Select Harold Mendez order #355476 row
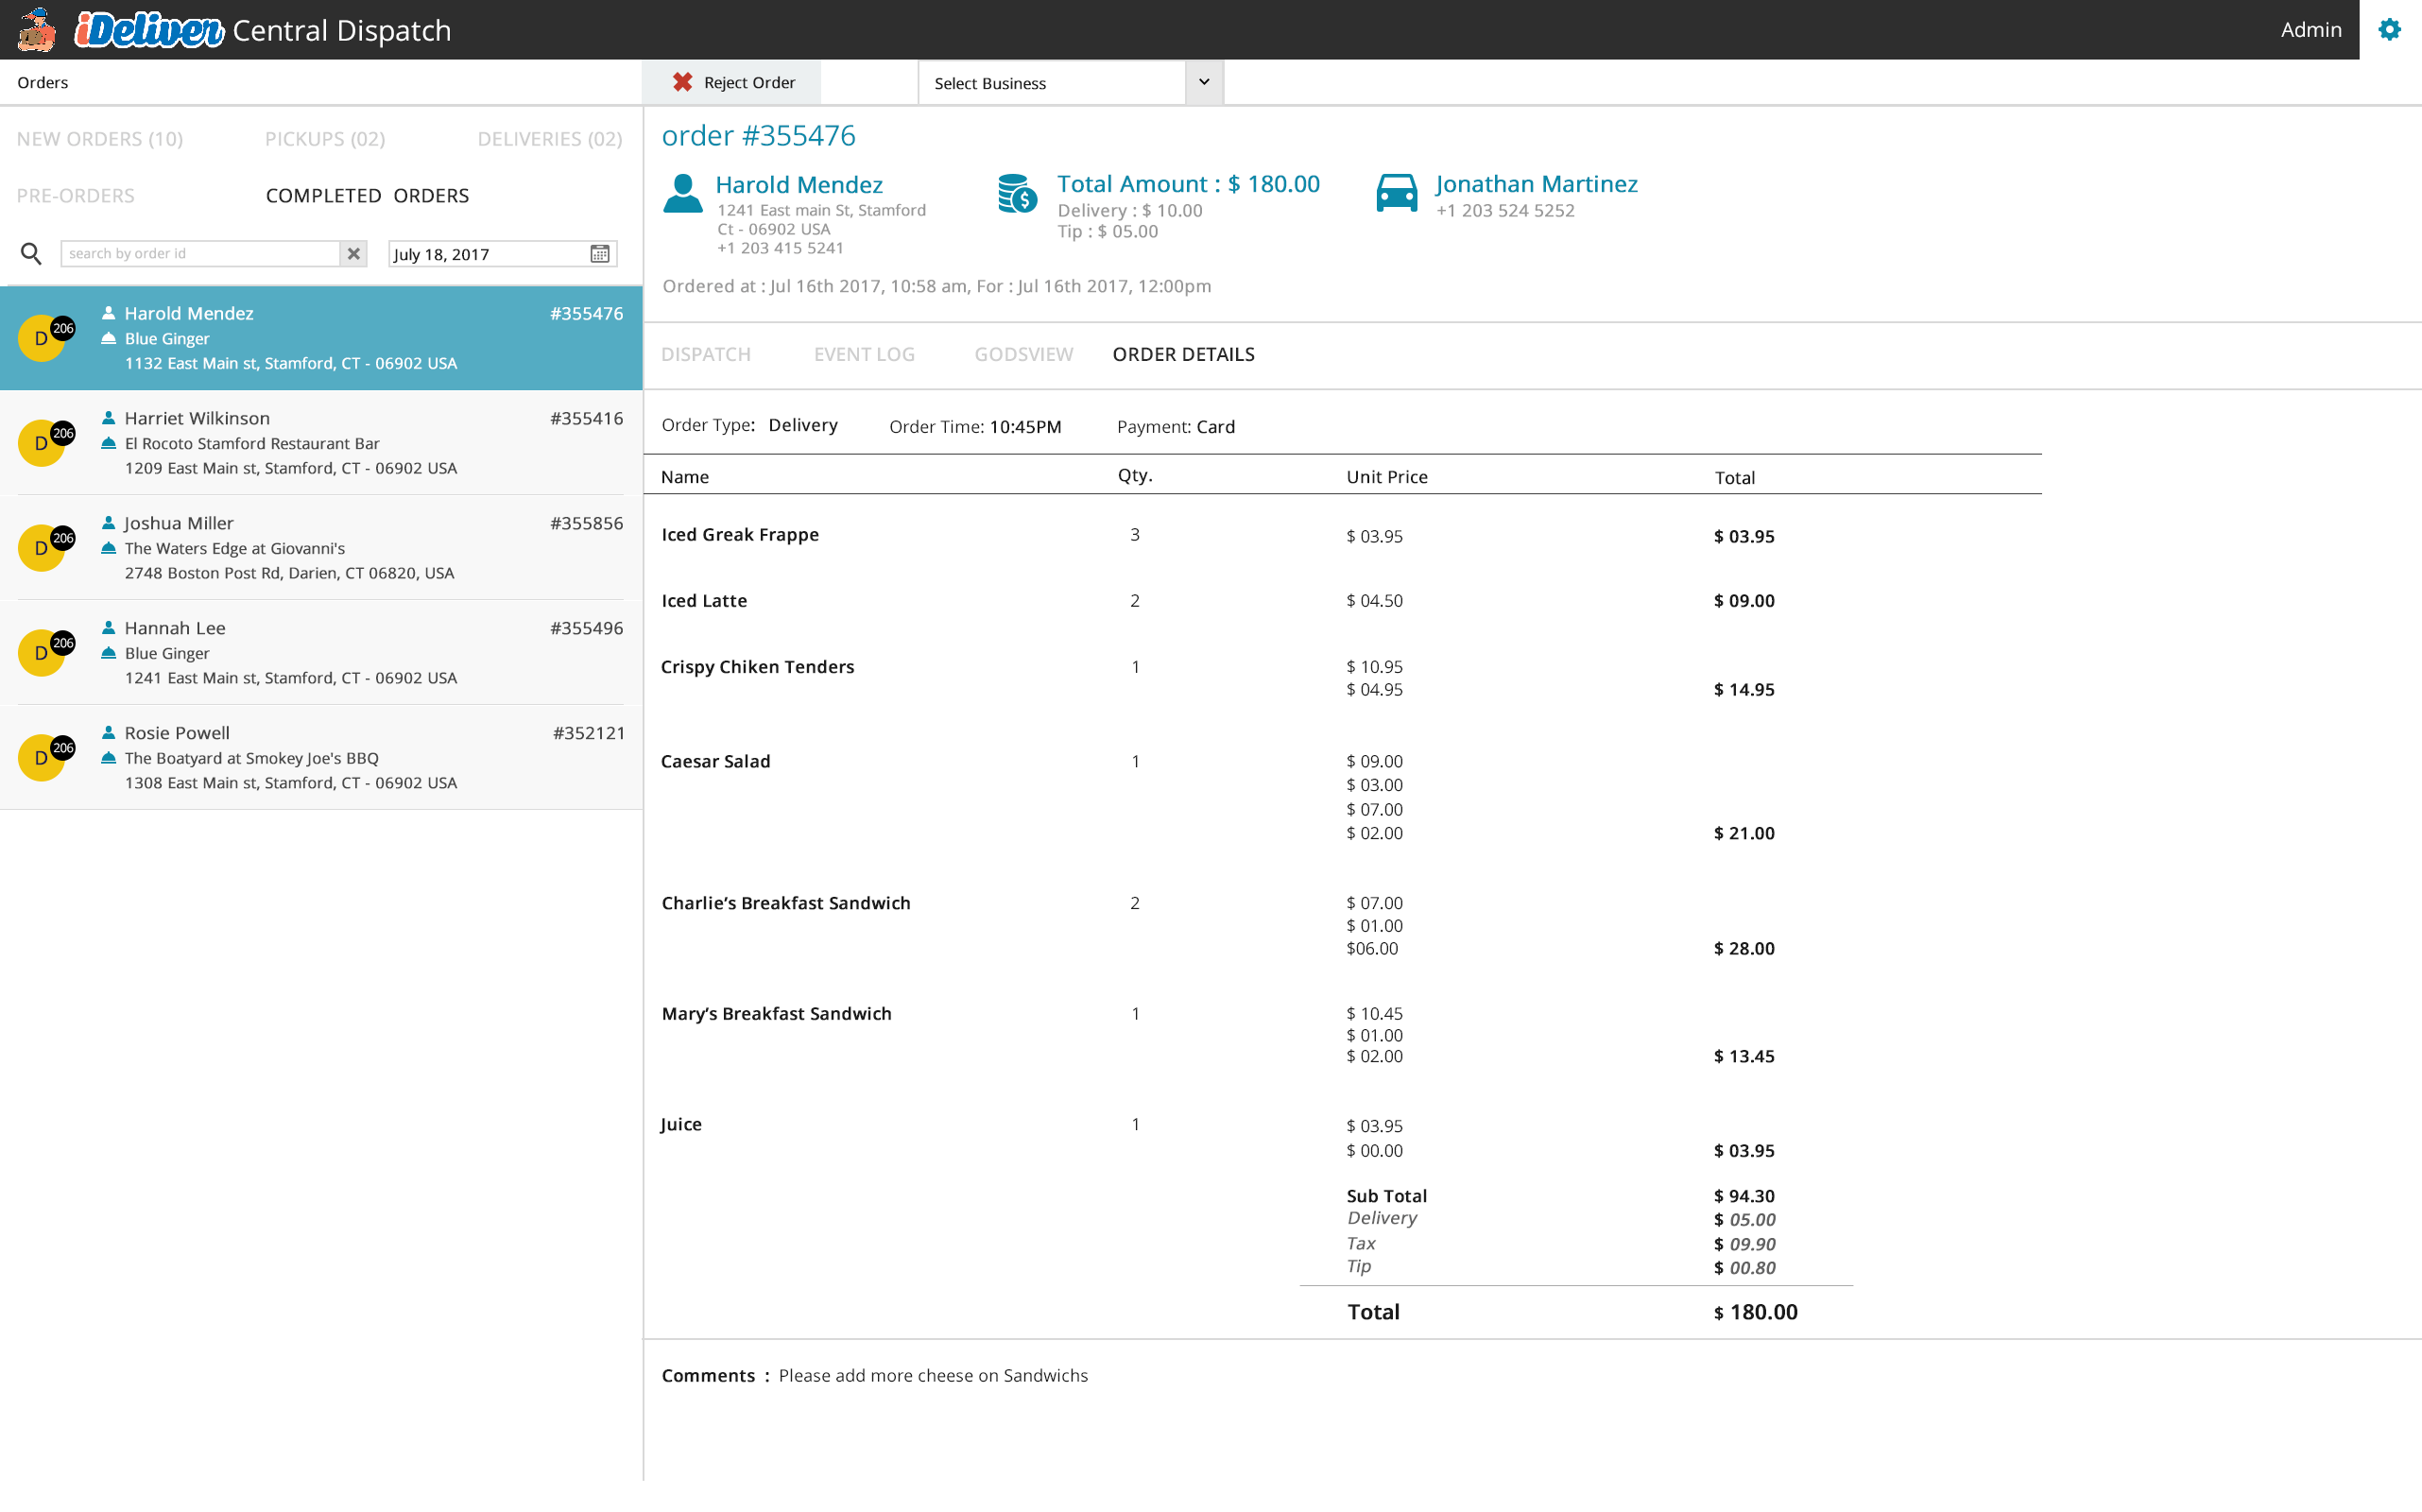The height and width of the screenshot is (1512, 2422). [321, 338]
